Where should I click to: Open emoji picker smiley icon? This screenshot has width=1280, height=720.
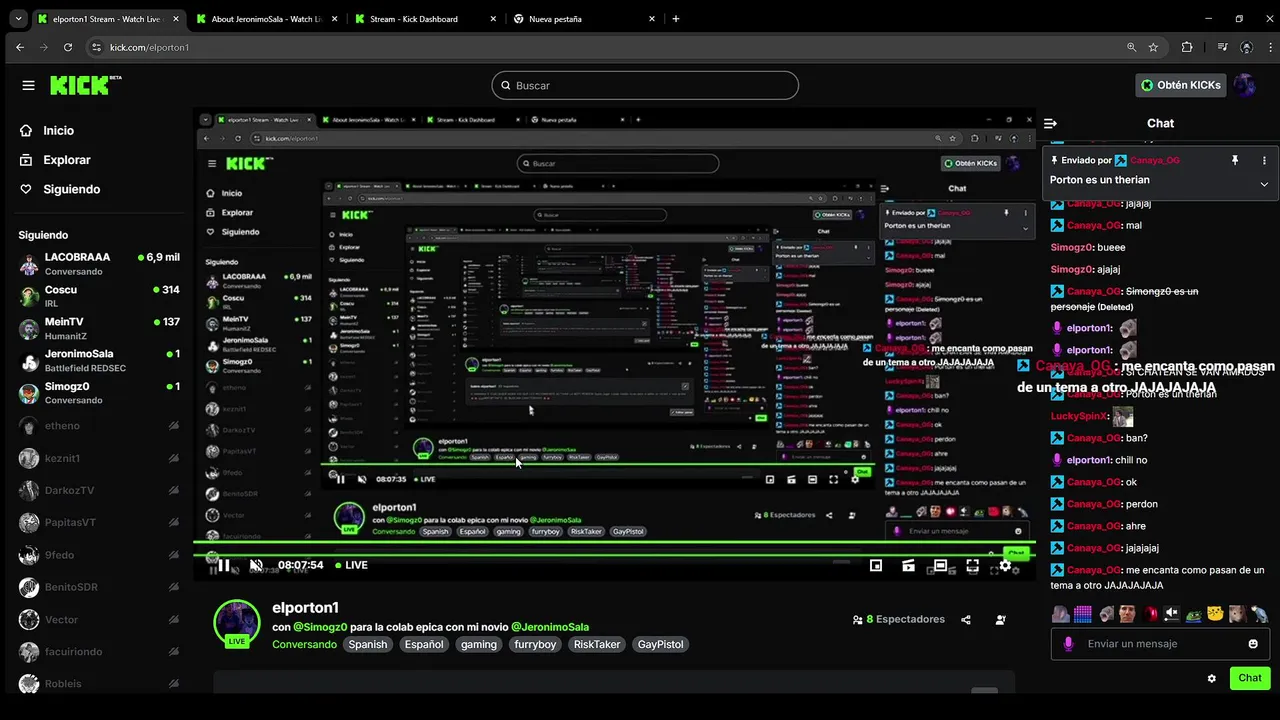[x=1253, y=644]
